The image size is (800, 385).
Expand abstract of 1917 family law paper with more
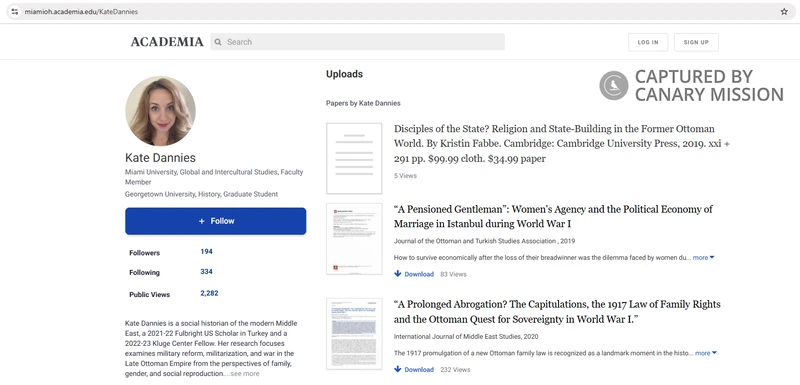705,353
